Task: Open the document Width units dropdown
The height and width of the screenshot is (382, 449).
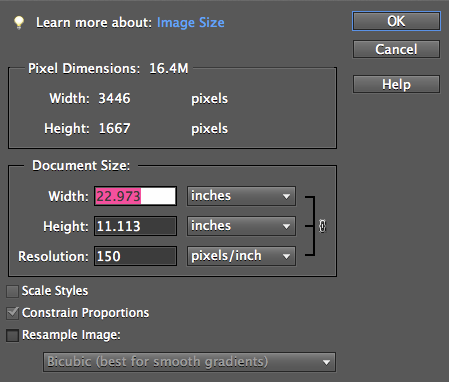Action: (x=241, y=196)
